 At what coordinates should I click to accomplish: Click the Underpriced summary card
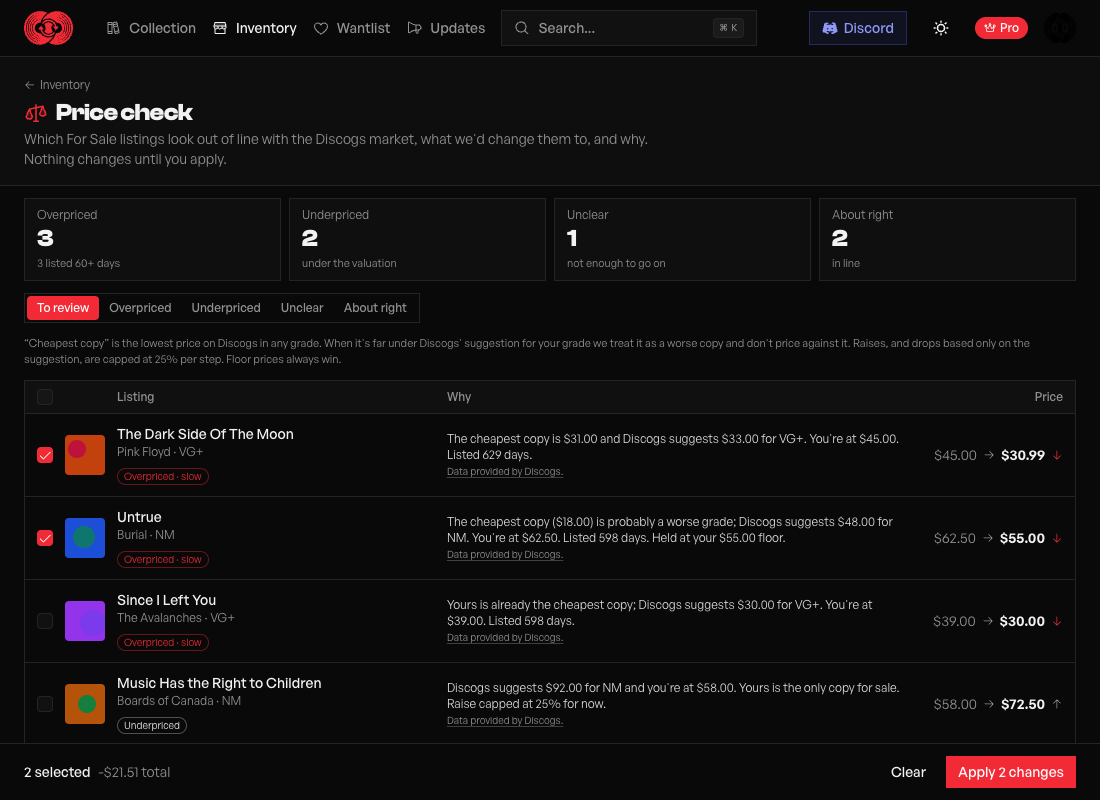(x=417, y=239)
